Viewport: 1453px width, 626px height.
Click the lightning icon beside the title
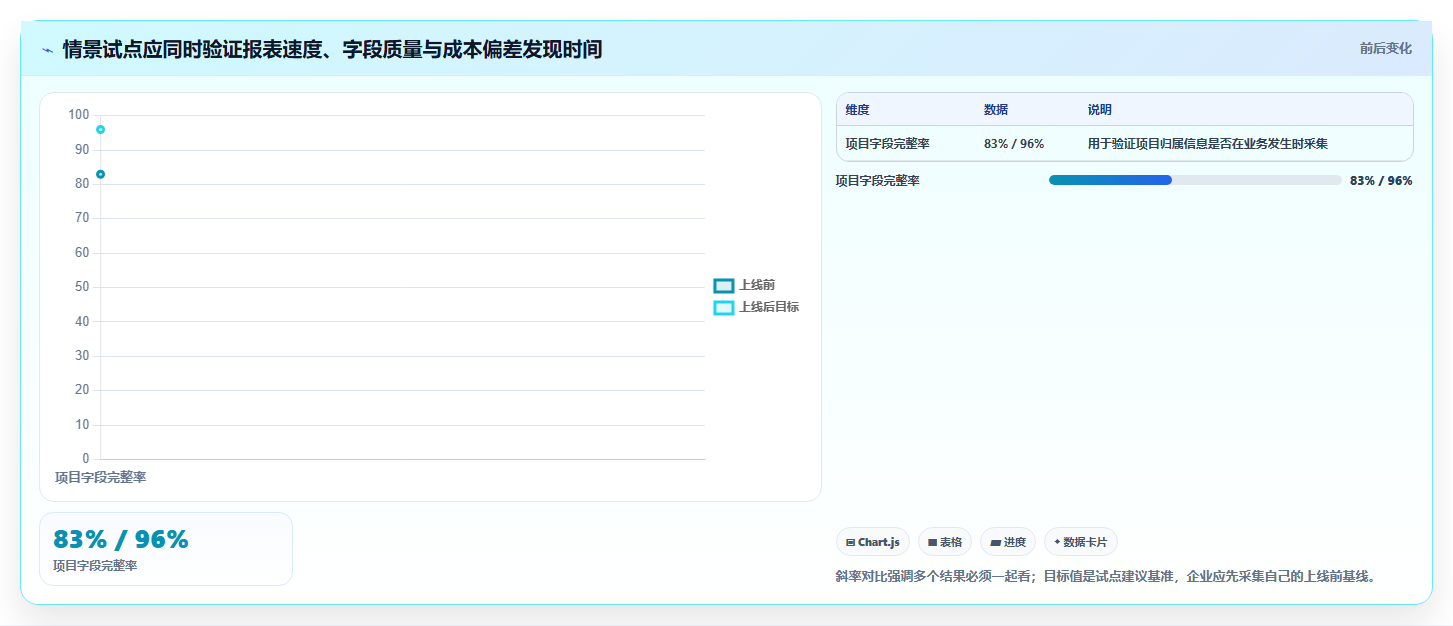[x=48, y=50]
